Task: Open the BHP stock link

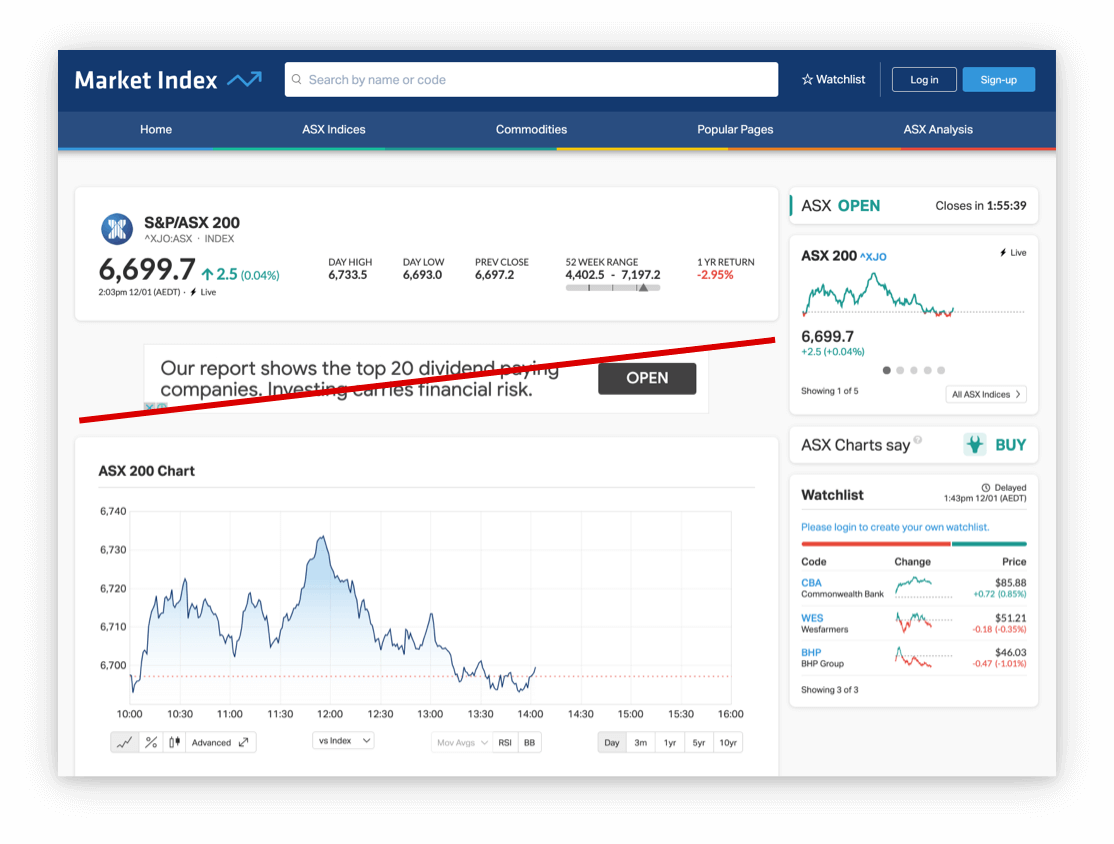Action: pos(811,652)
